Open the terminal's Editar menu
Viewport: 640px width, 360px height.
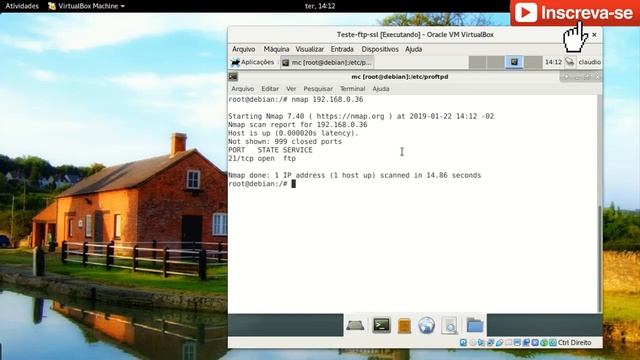(270, 89)
